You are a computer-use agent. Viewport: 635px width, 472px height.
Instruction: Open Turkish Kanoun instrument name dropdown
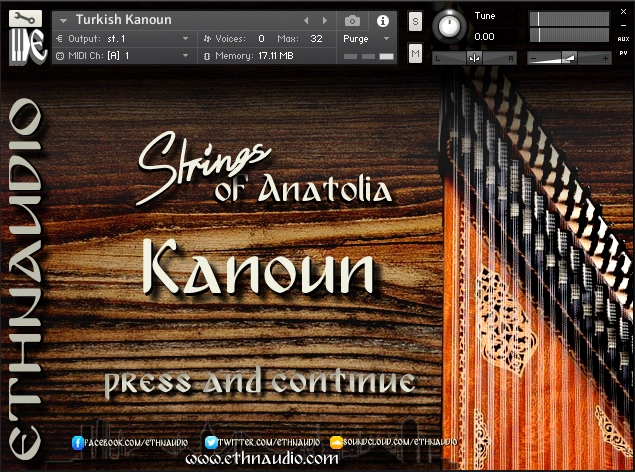(63, 20)
